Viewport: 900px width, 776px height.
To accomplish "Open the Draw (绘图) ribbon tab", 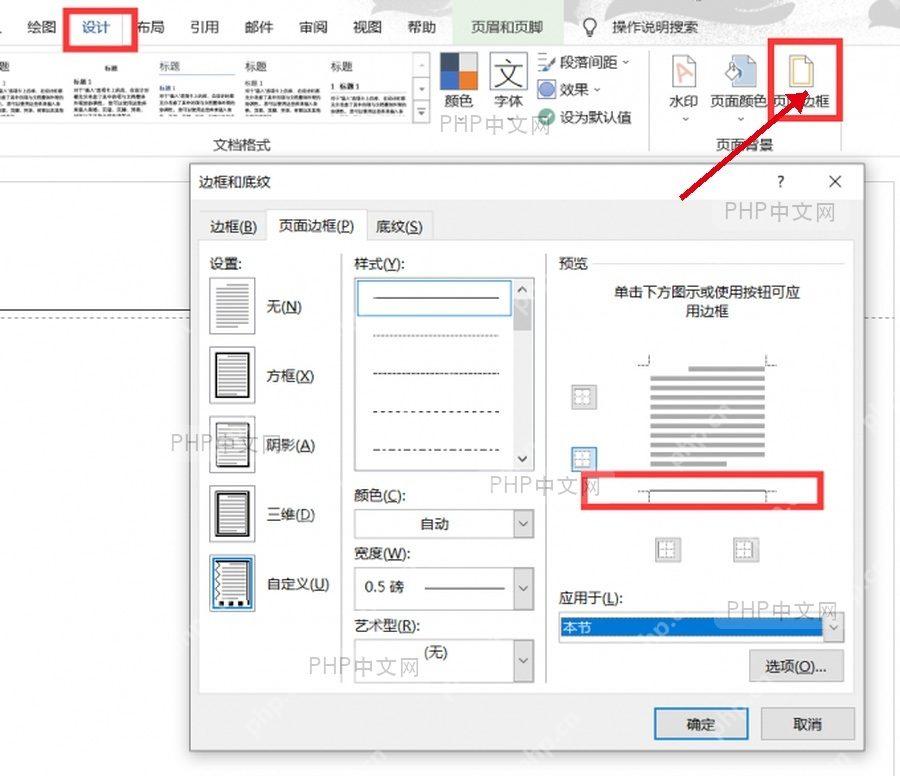I will tap(41, 27).
